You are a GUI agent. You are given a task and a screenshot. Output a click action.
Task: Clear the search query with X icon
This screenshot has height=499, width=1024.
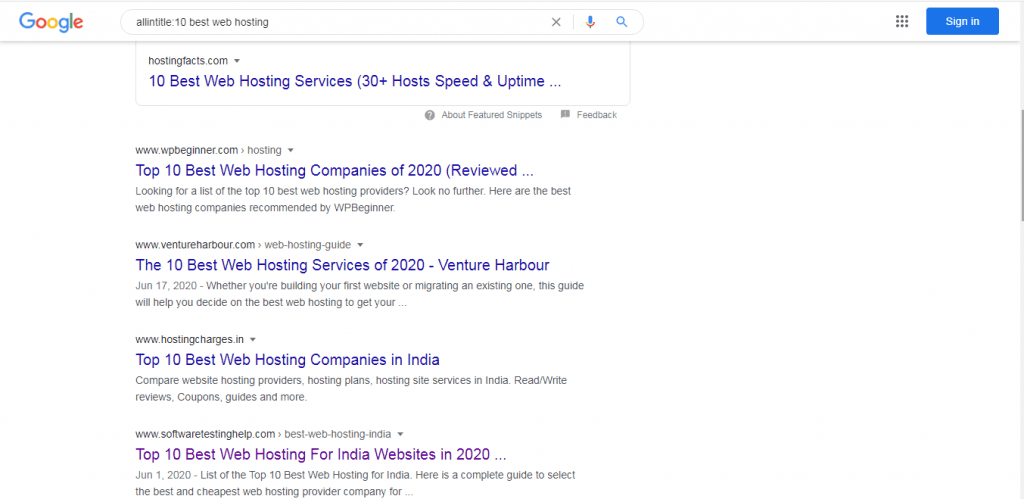click(556, 22)
